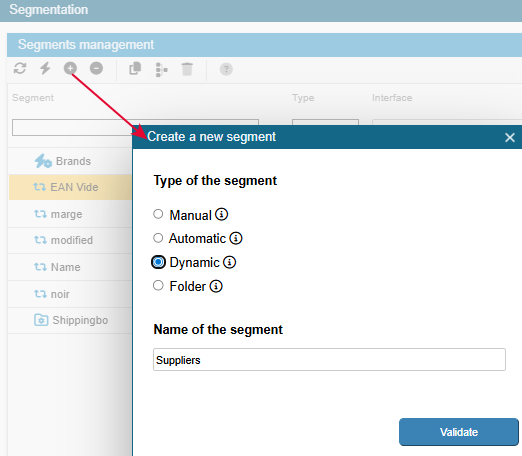The image size is (522, 456).
Task: Select the Automatic segment type
Action: click(x=158, y=238)
